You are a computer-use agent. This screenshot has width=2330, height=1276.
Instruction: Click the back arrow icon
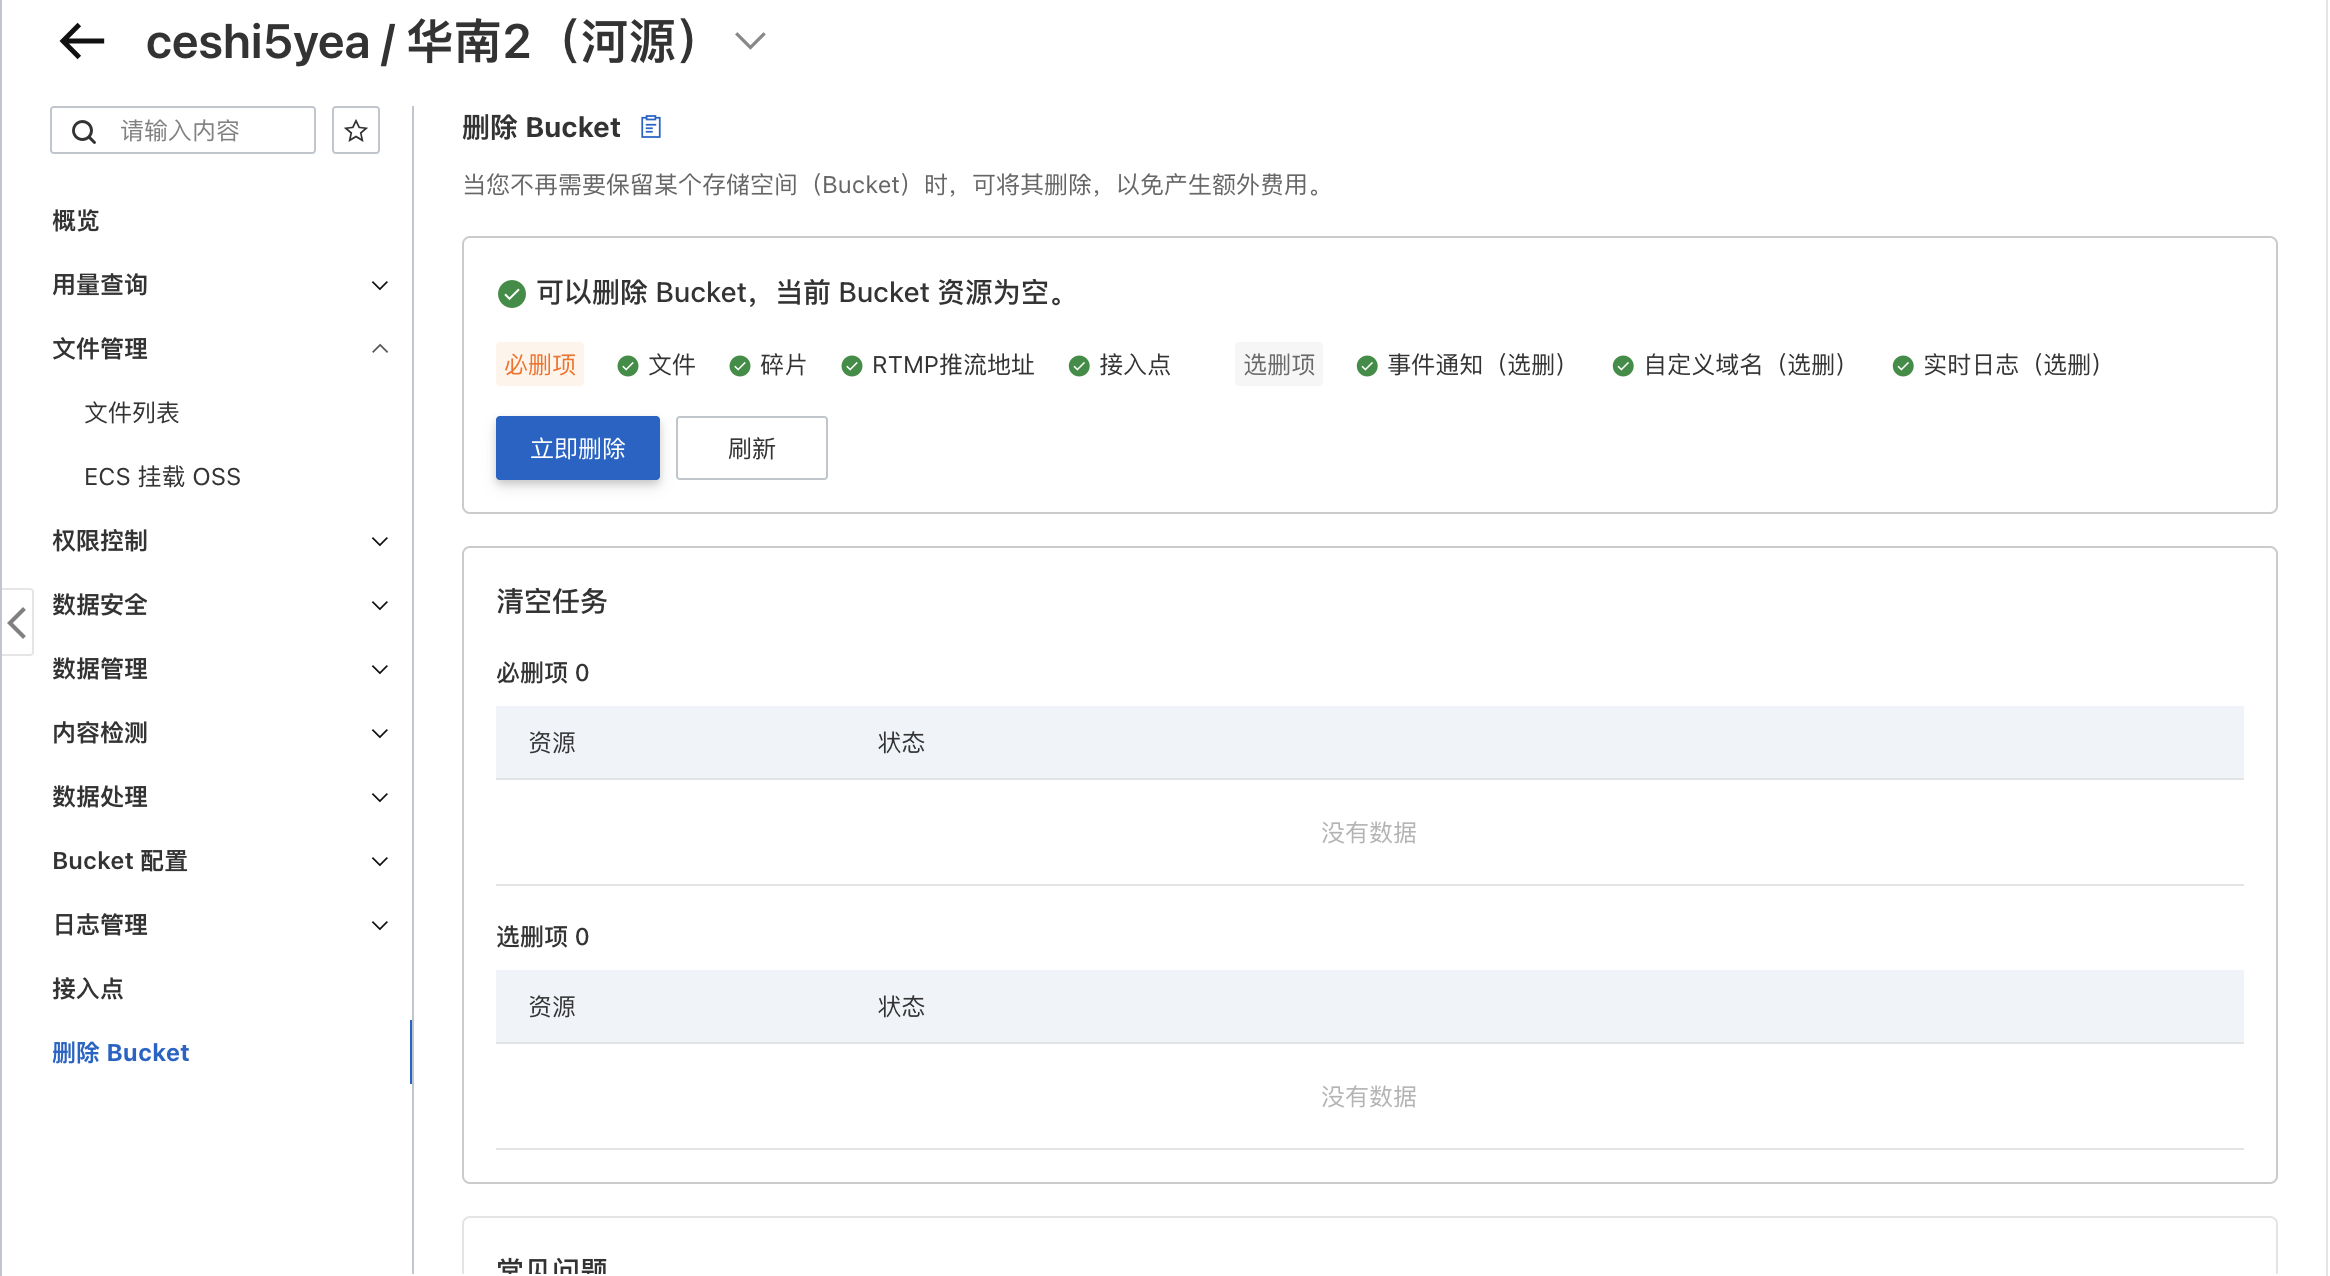pyautogui.click(x=82, y=42)
